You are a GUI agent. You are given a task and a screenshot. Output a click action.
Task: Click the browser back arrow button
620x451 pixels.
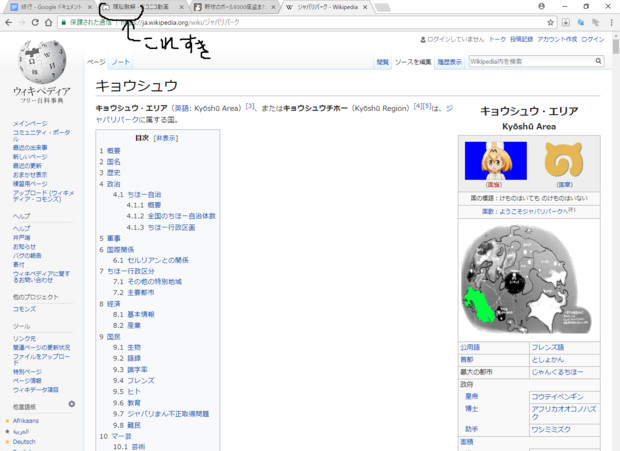point(10,21)
